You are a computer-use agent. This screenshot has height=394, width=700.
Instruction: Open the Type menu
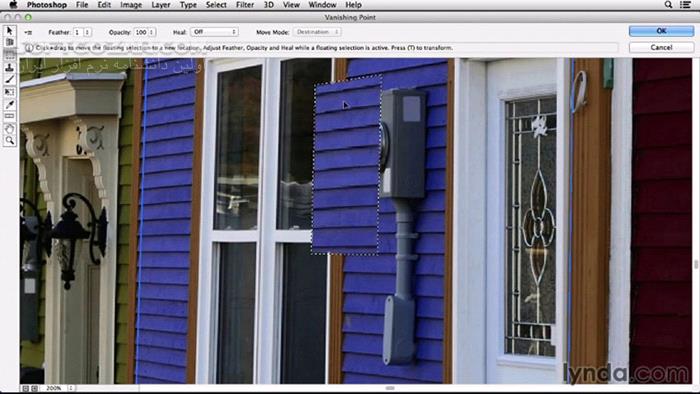click(x=188, y=5)
